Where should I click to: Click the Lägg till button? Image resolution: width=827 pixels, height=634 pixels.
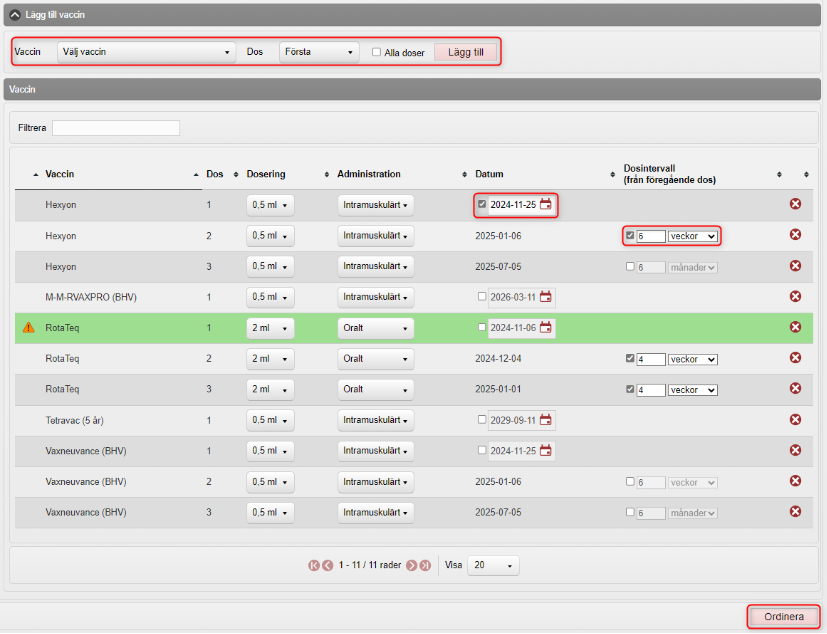(465, 52)
